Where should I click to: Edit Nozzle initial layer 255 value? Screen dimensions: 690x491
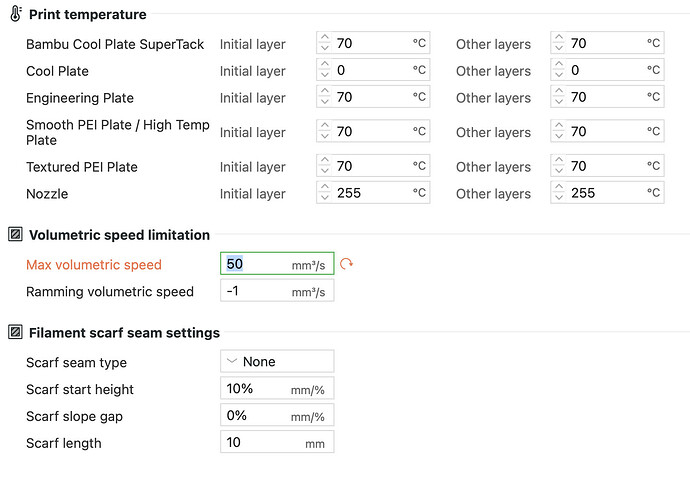[372, 193]
